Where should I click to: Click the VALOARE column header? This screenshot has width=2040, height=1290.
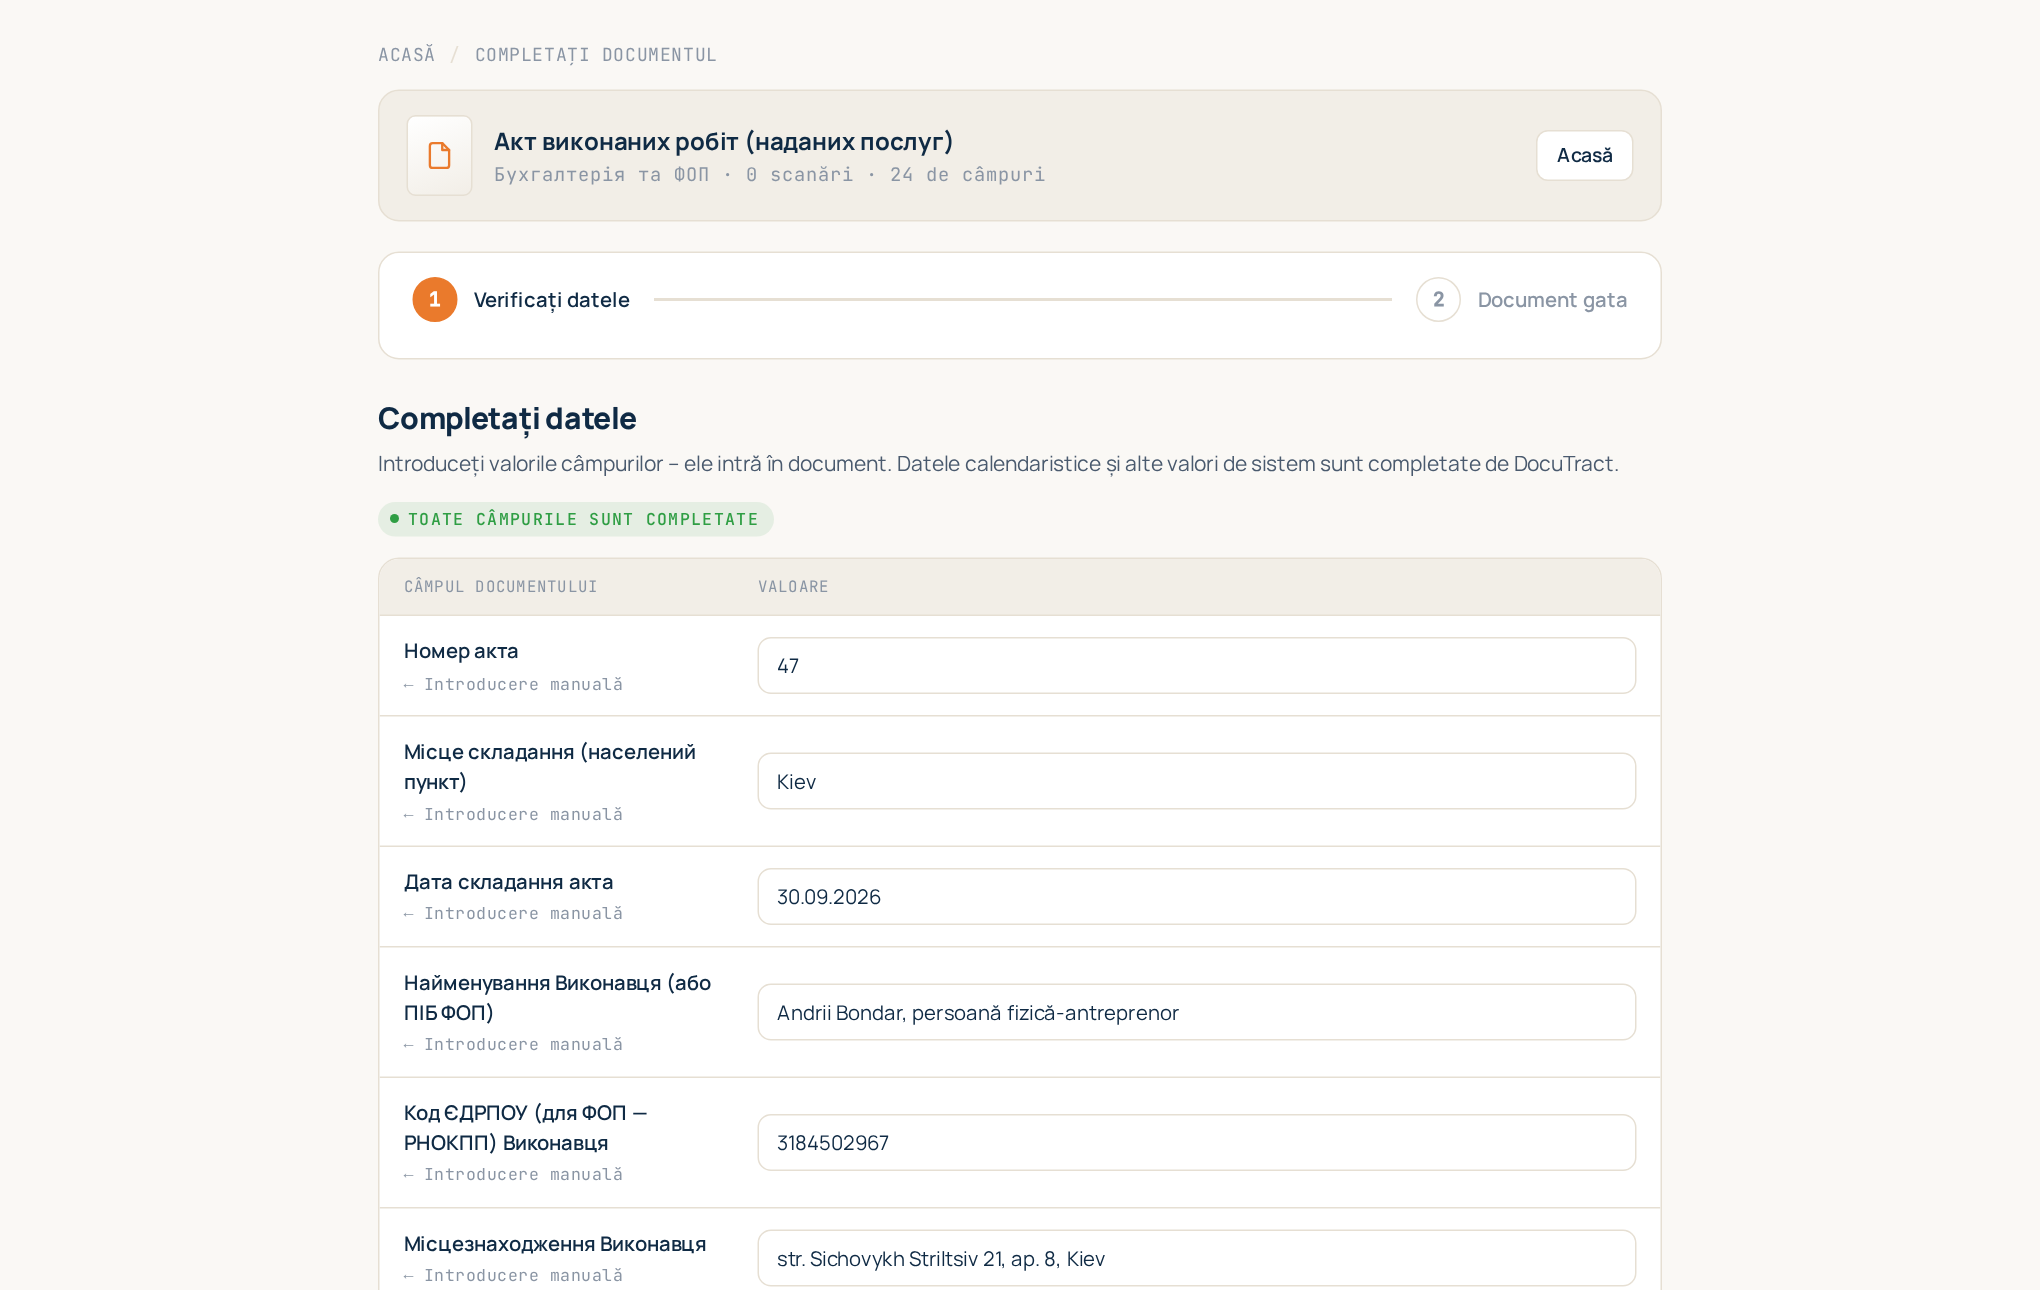tap(793, 587)
